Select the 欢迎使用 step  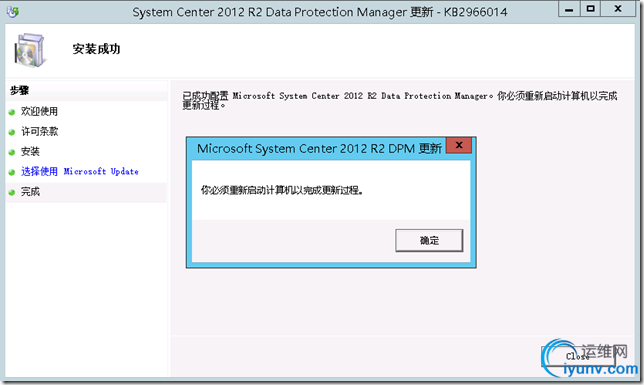(x=39, y=111)
